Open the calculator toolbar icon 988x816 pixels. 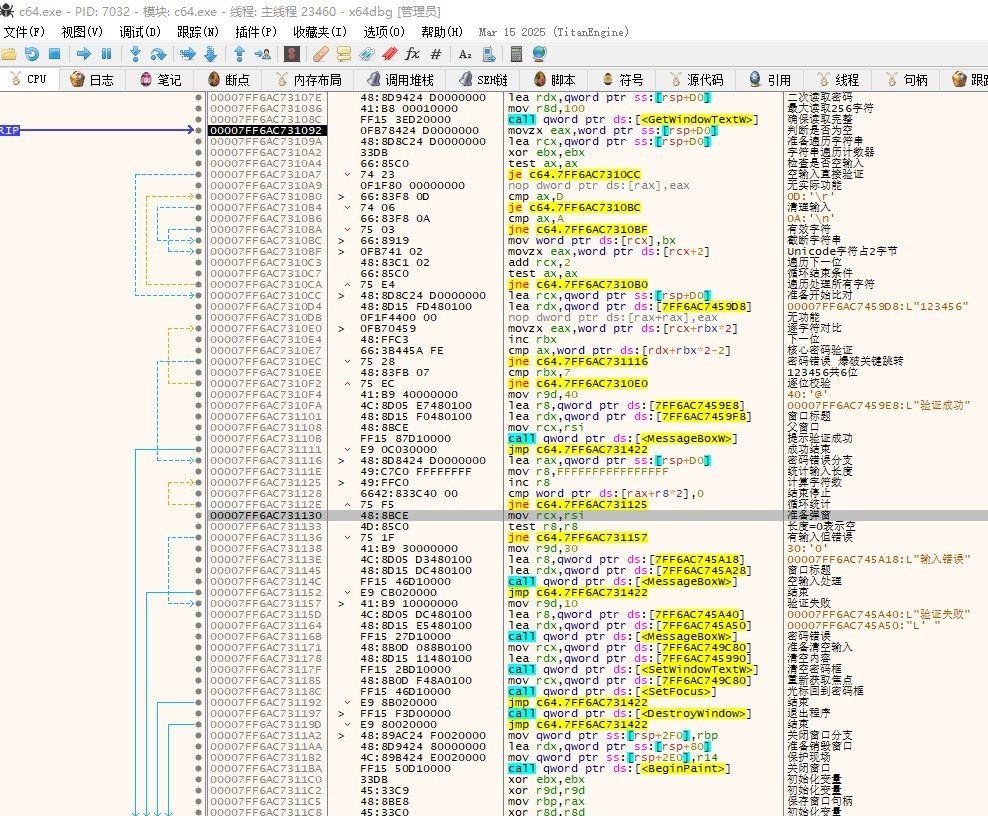pyautogui.click(x=517, y=54)
